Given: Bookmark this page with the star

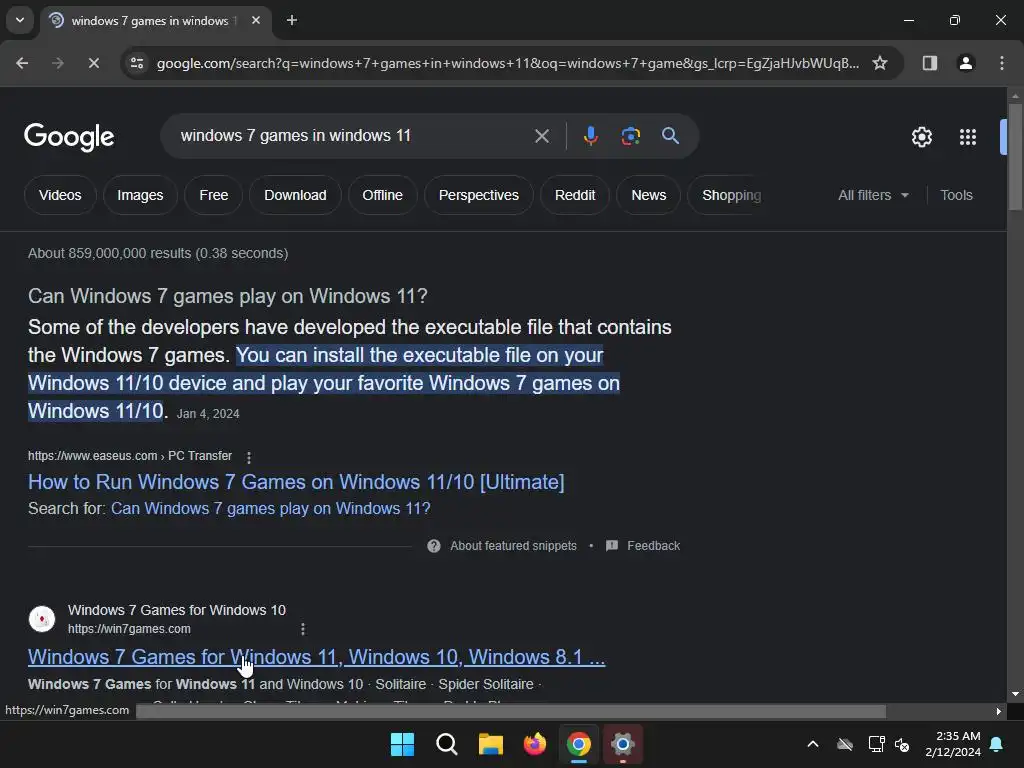Looking at the screenshot, I should tap(880, 63).
